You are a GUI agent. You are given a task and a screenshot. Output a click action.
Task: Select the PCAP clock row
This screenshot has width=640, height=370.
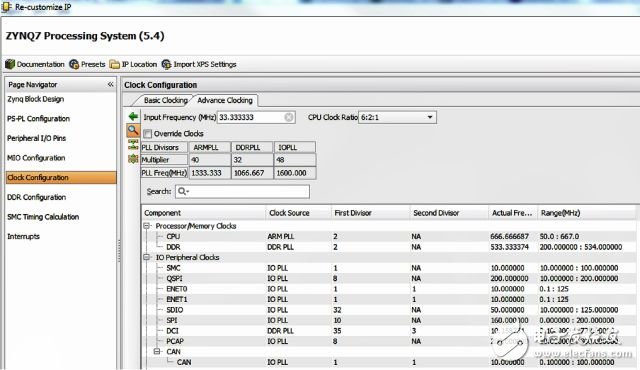389,341
